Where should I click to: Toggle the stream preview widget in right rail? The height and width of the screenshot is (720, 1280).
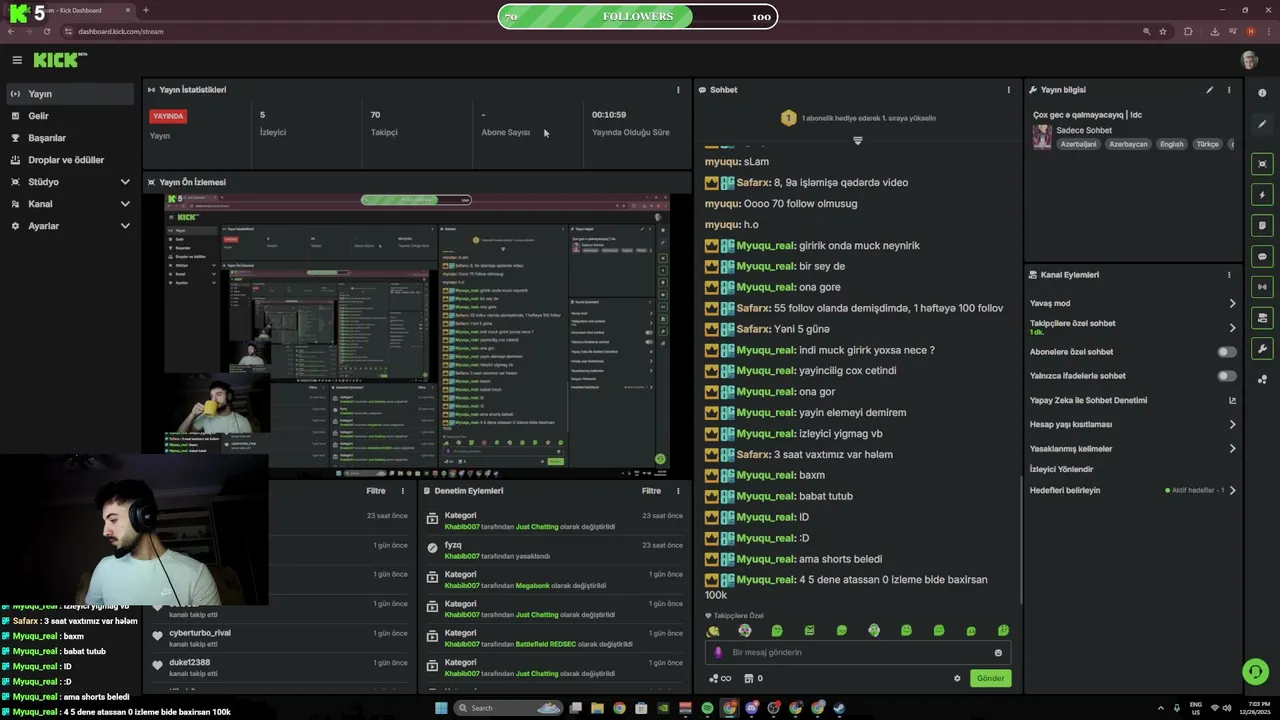(x=1262, y=164)
